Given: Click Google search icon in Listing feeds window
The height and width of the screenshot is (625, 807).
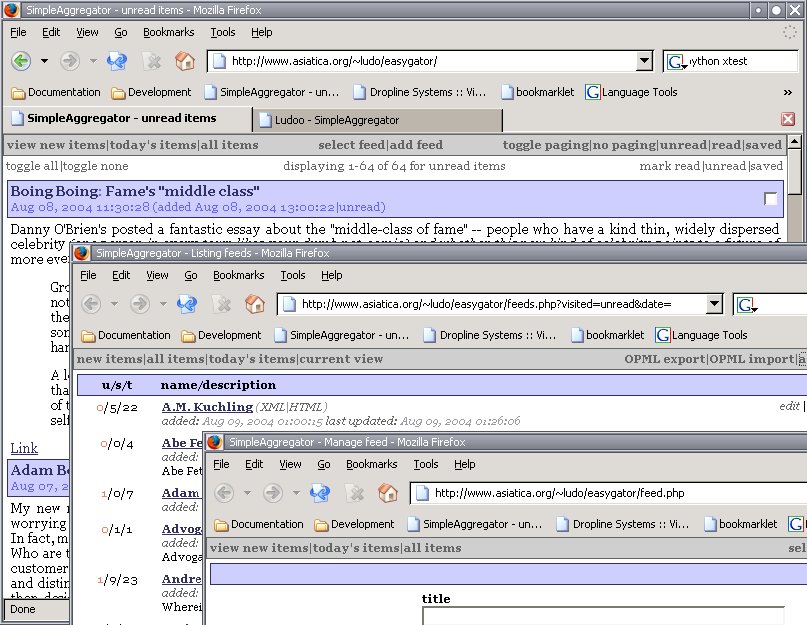Looking at the screenshot, I should 746,305.
